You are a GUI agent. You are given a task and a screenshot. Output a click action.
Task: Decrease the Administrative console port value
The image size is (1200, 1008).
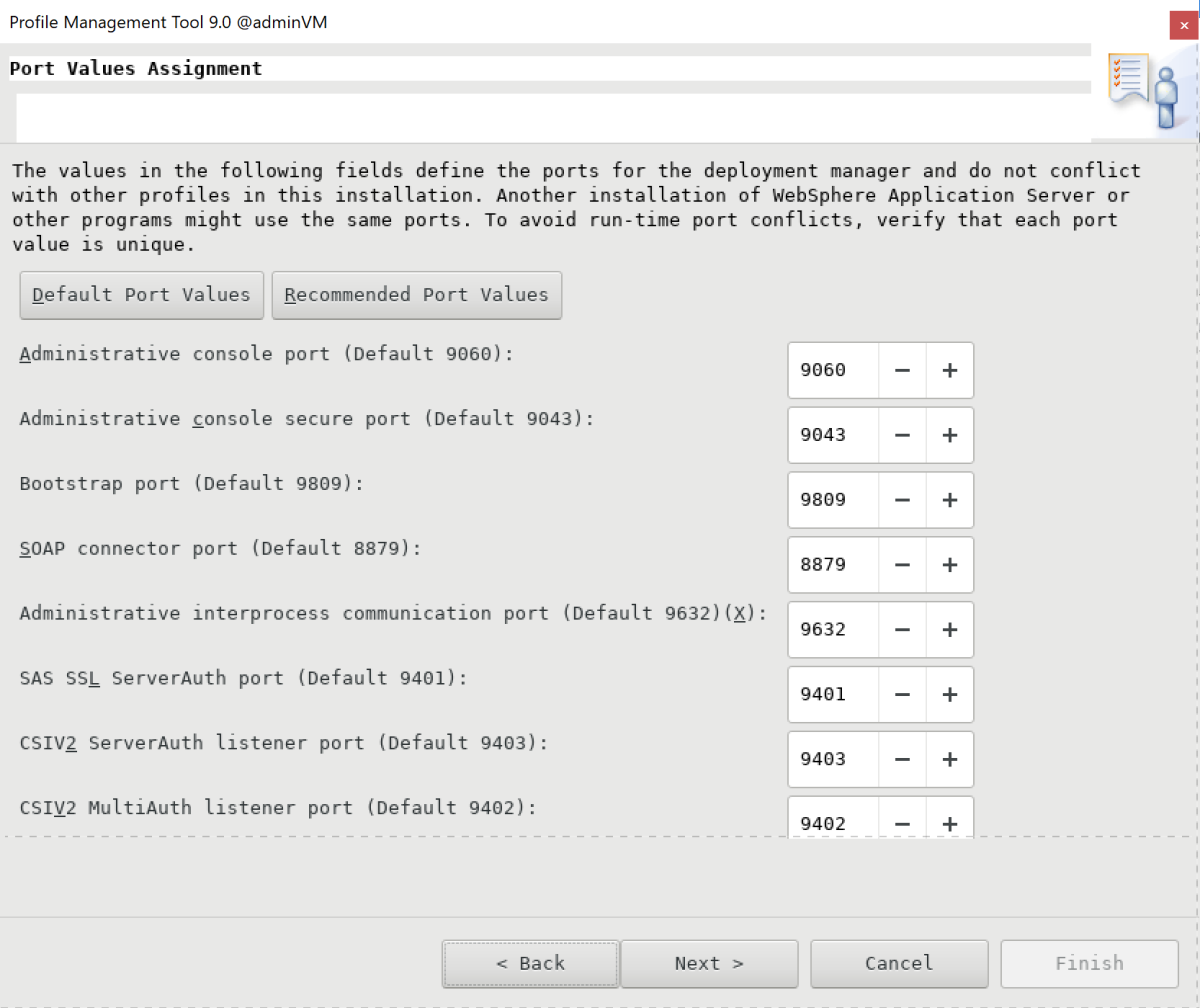tap(902, 370)
